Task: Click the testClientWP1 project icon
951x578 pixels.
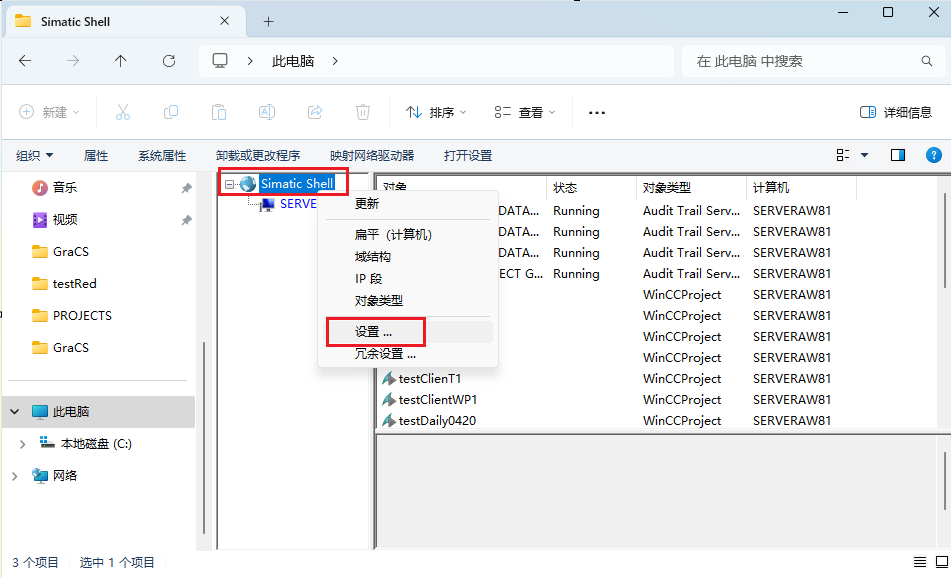Action: pos(389,400)
